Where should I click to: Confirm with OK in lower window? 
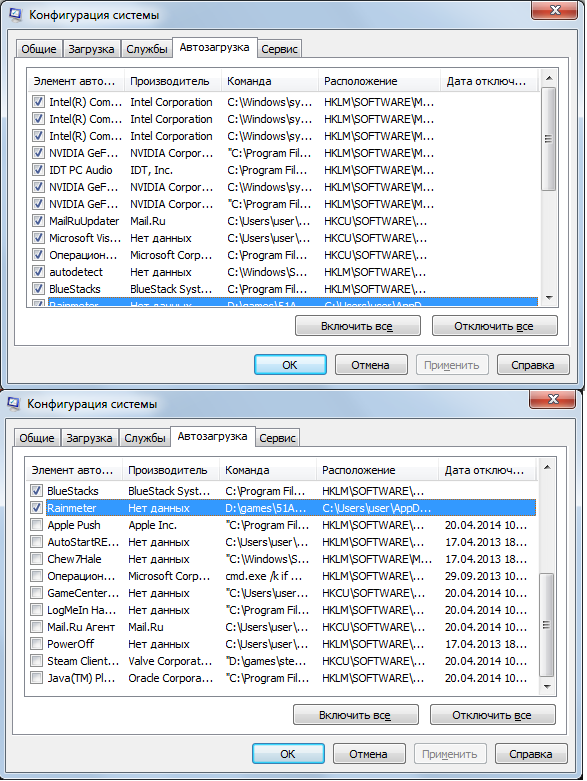tap(288, 754)
